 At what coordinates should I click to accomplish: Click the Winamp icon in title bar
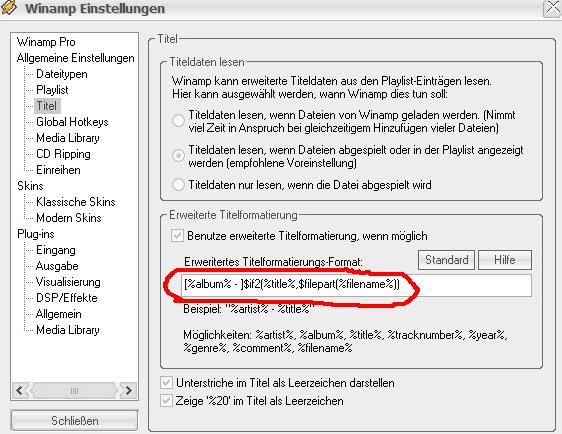click(x=8, y=7)
